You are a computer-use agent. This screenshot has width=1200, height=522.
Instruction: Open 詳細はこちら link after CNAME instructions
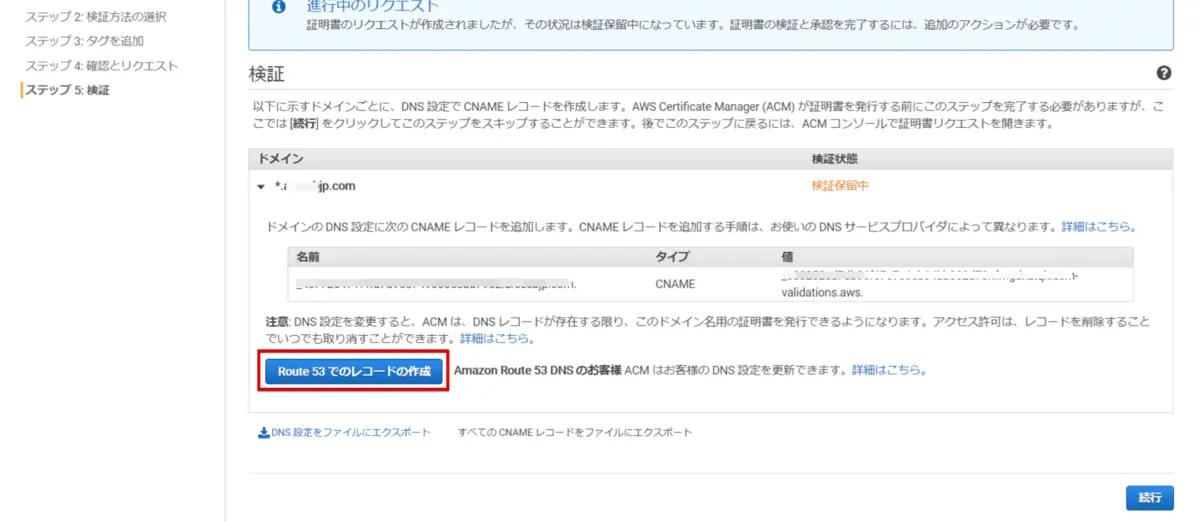tap(1098, 228)
